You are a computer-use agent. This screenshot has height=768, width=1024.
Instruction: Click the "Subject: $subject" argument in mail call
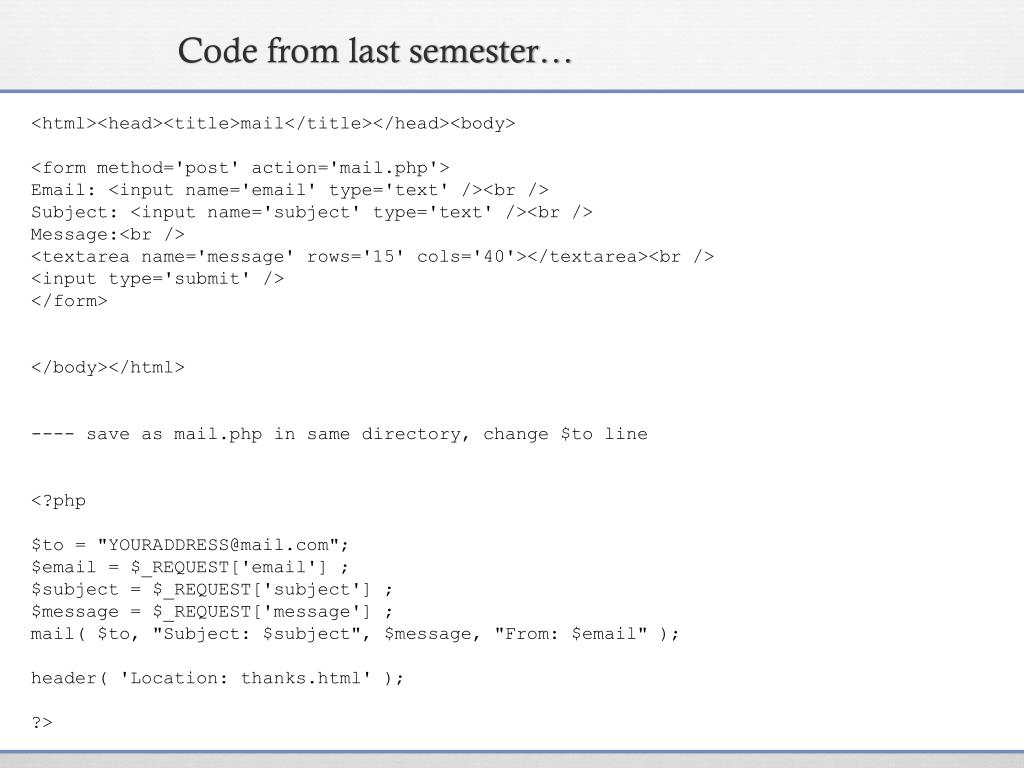tap(256, 634)
